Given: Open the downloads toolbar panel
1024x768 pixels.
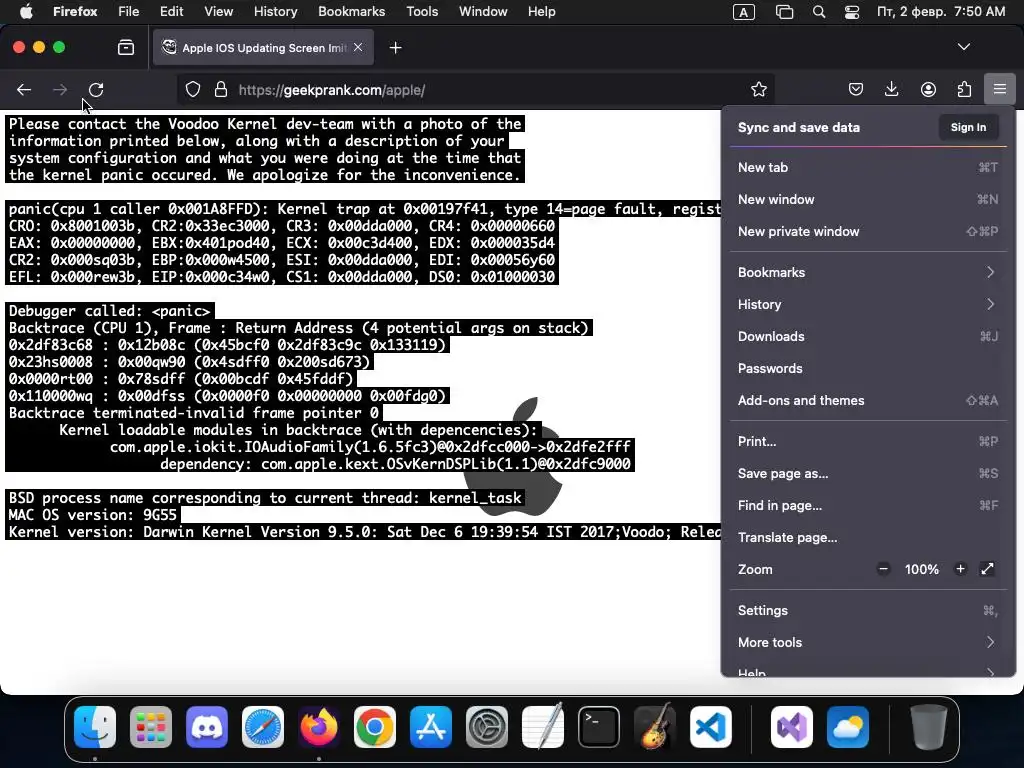Looking at the screenshot, I should (x=891, y=89).
